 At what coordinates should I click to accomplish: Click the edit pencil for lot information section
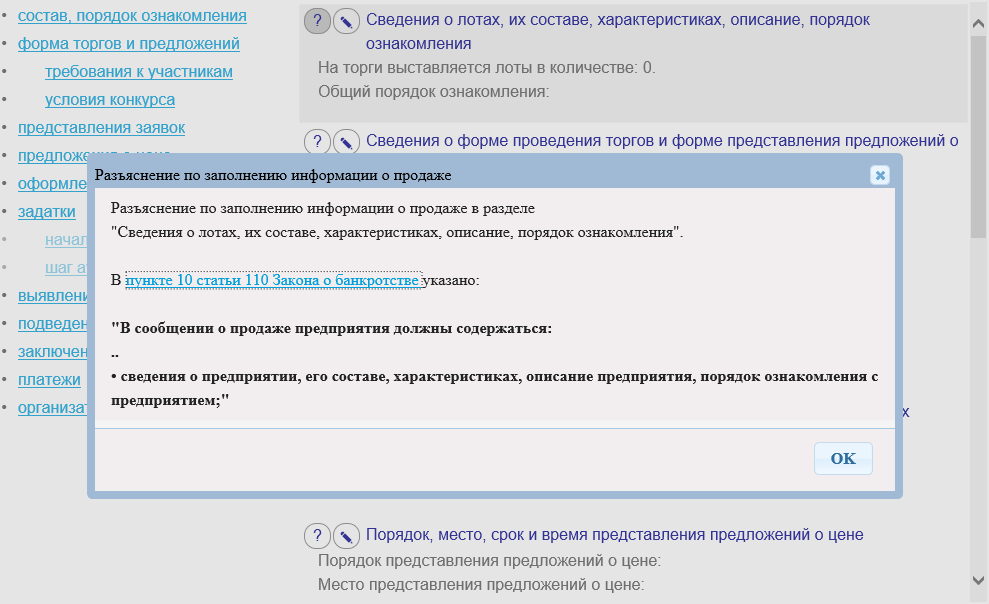point(346,21)
